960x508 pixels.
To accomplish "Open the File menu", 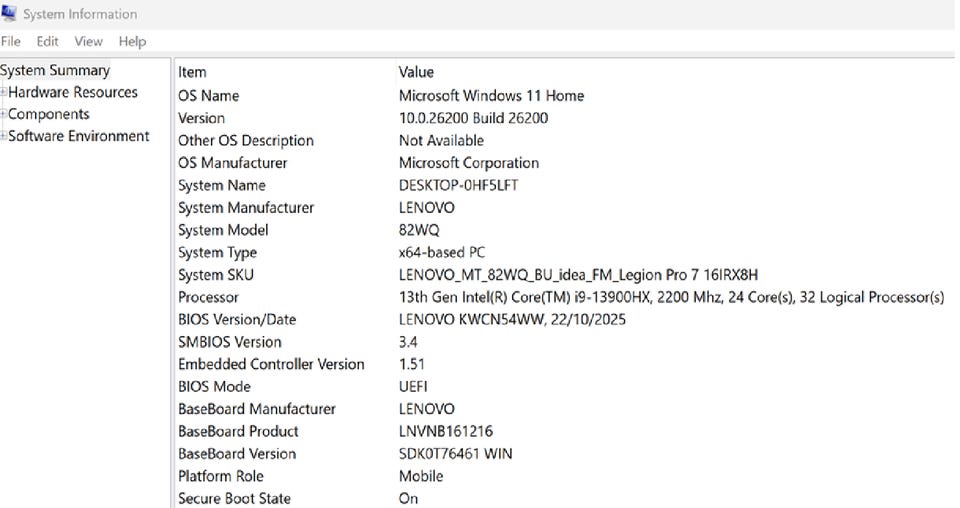I will click(x=11, y=41).
